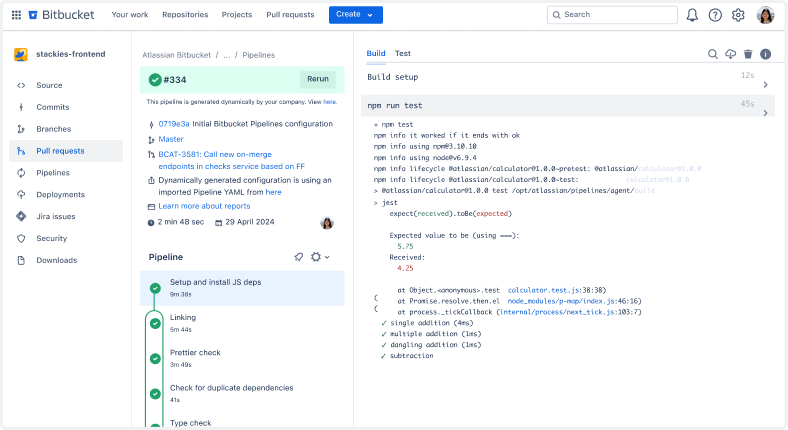Click the Pipelines breadcrumb

pos(258,55)
